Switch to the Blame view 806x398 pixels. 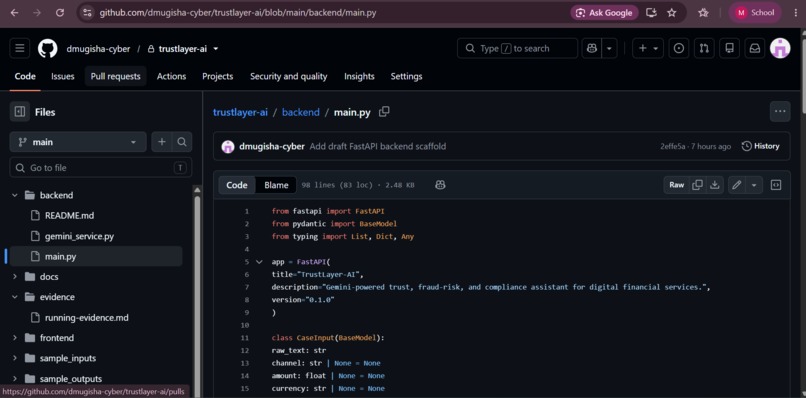tap(276, 185)
